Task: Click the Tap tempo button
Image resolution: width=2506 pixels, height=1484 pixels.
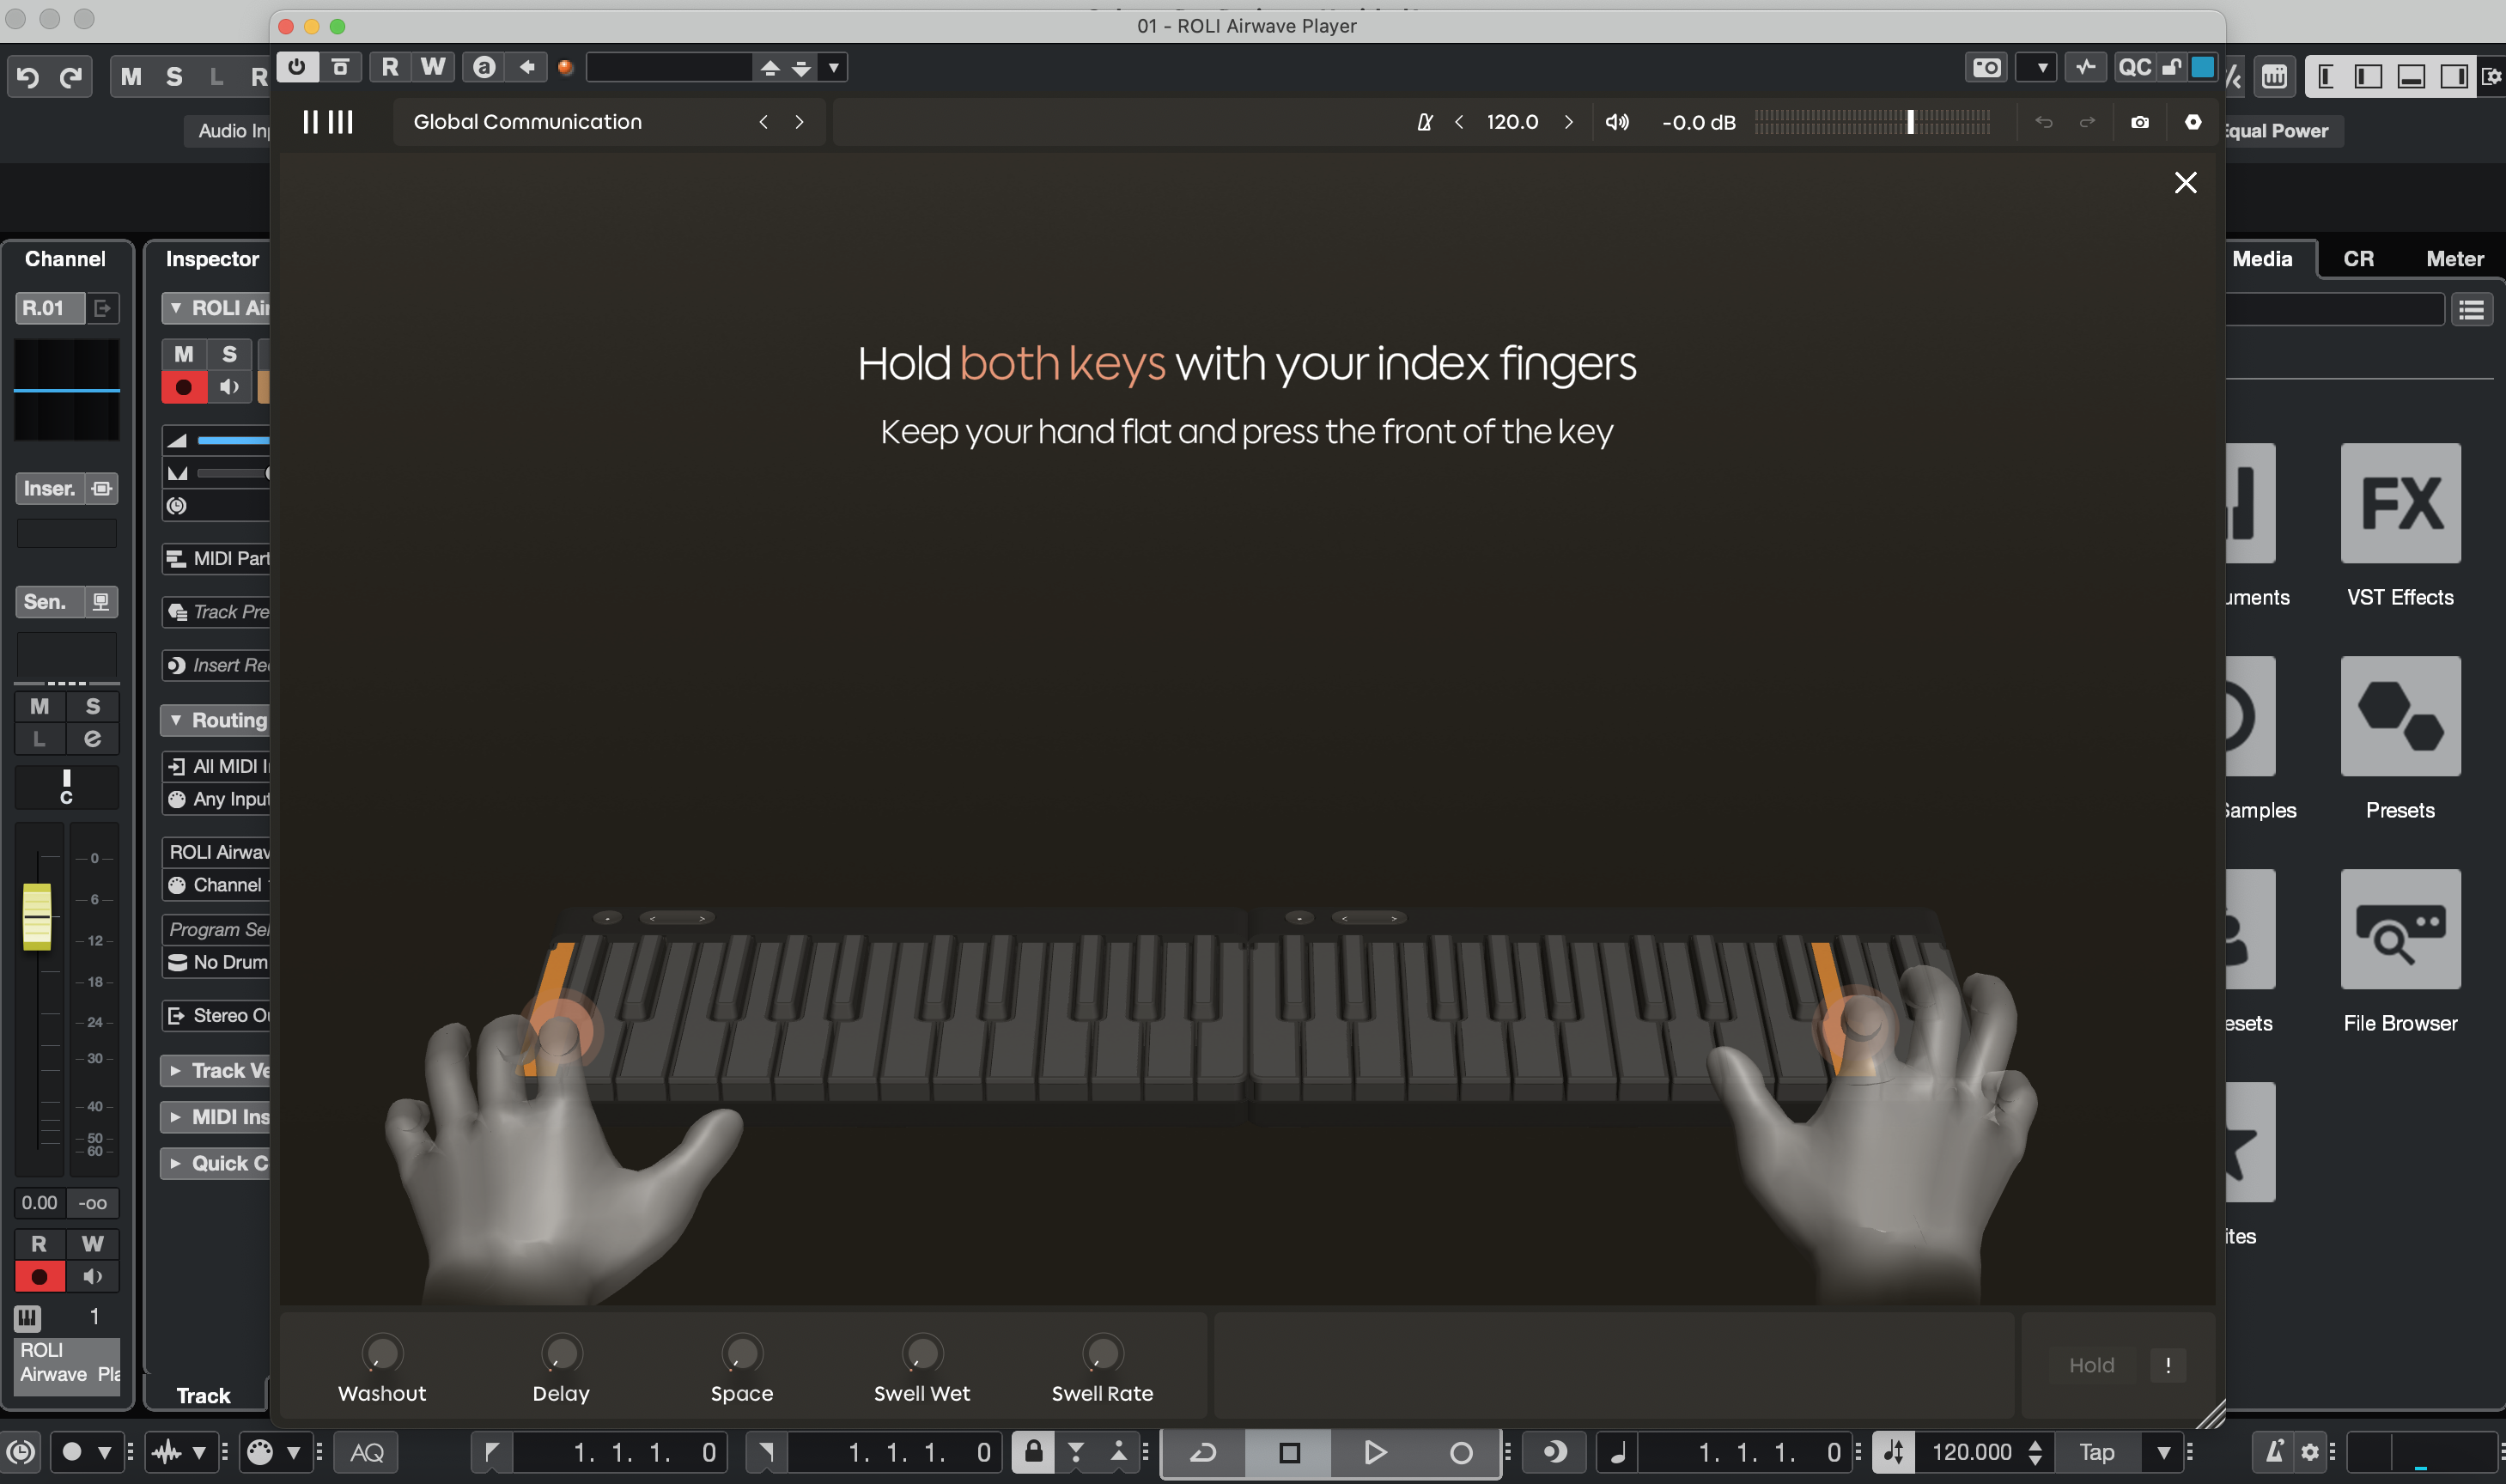Action: tap(2096, 1451)
